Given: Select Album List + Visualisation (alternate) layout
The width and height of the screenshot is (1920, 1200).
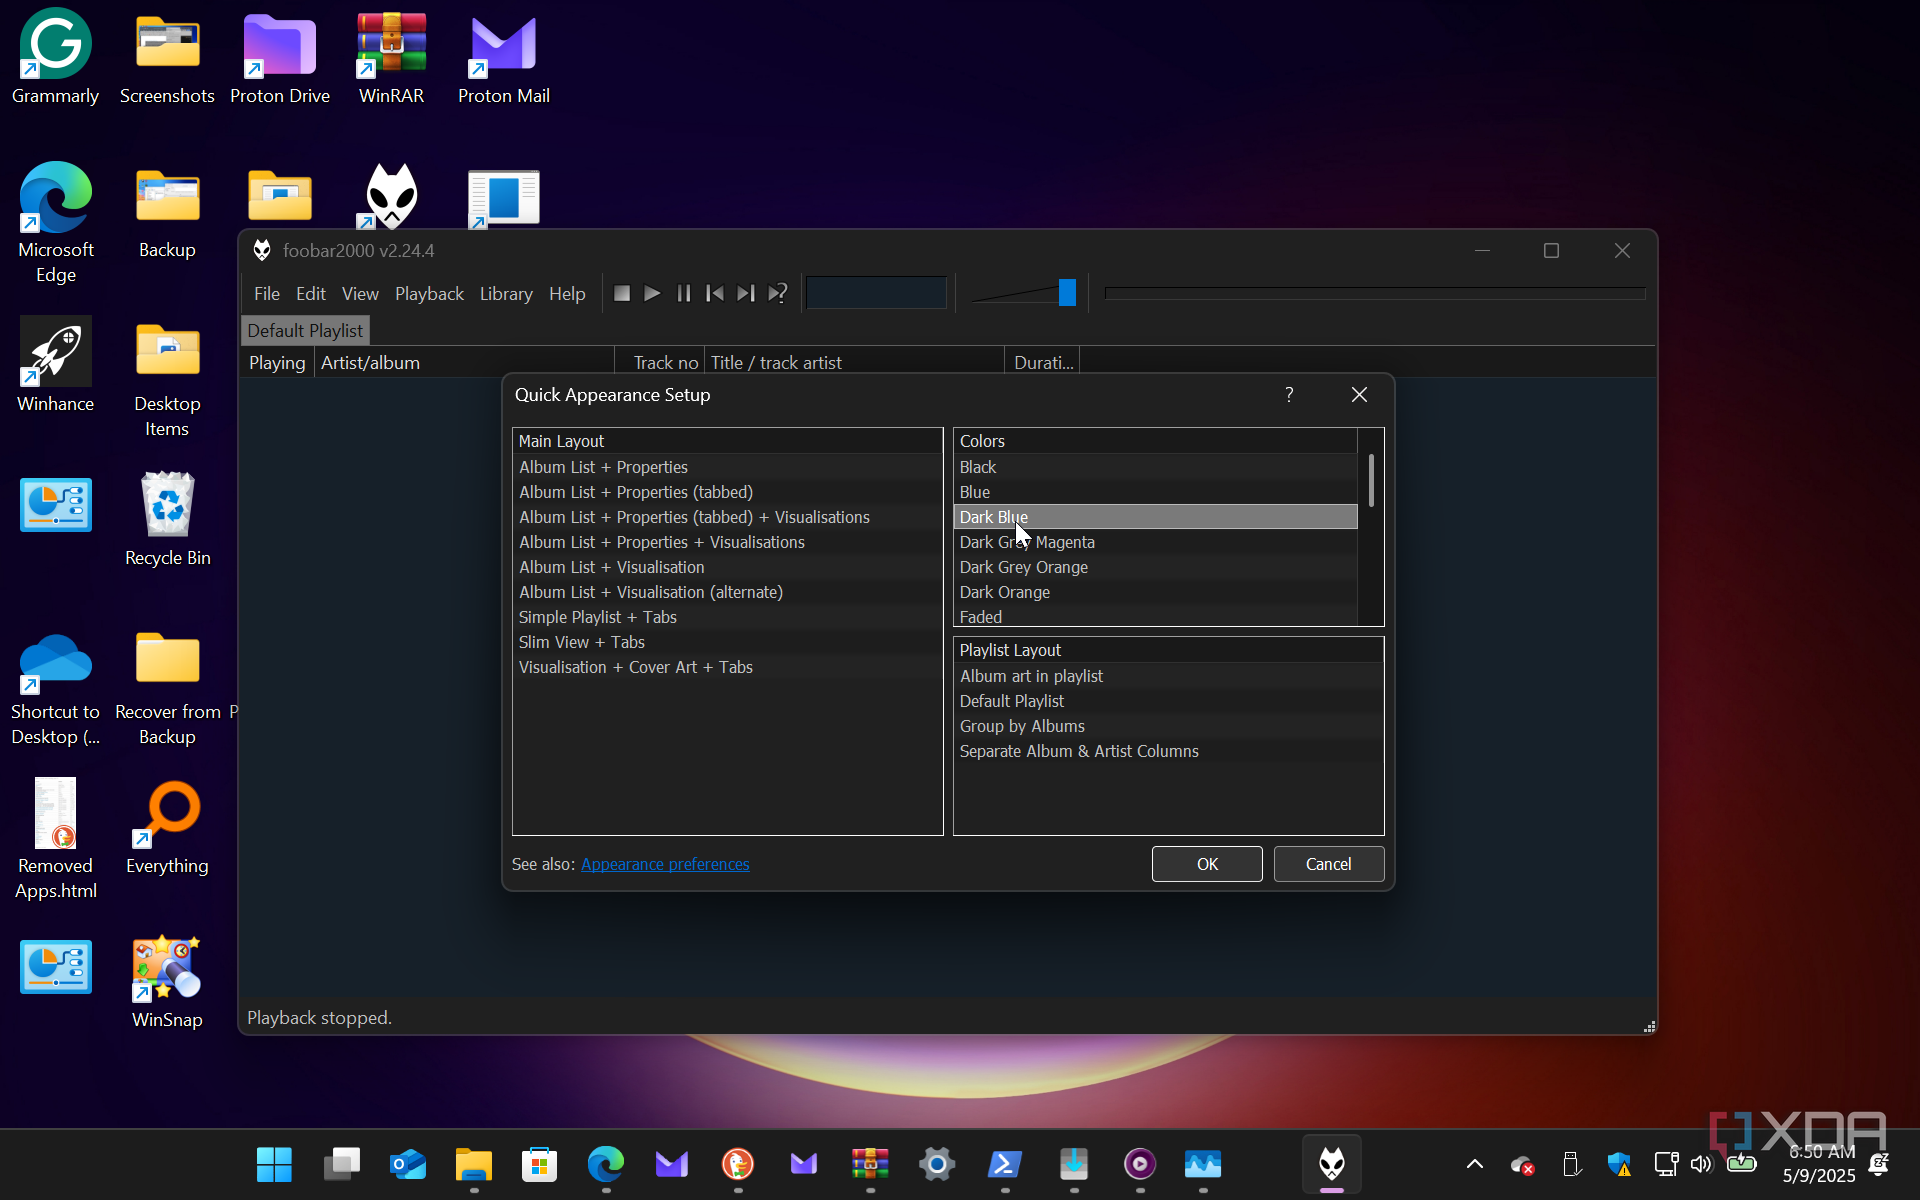Looking at the screenshot, I should coord(727,592).
